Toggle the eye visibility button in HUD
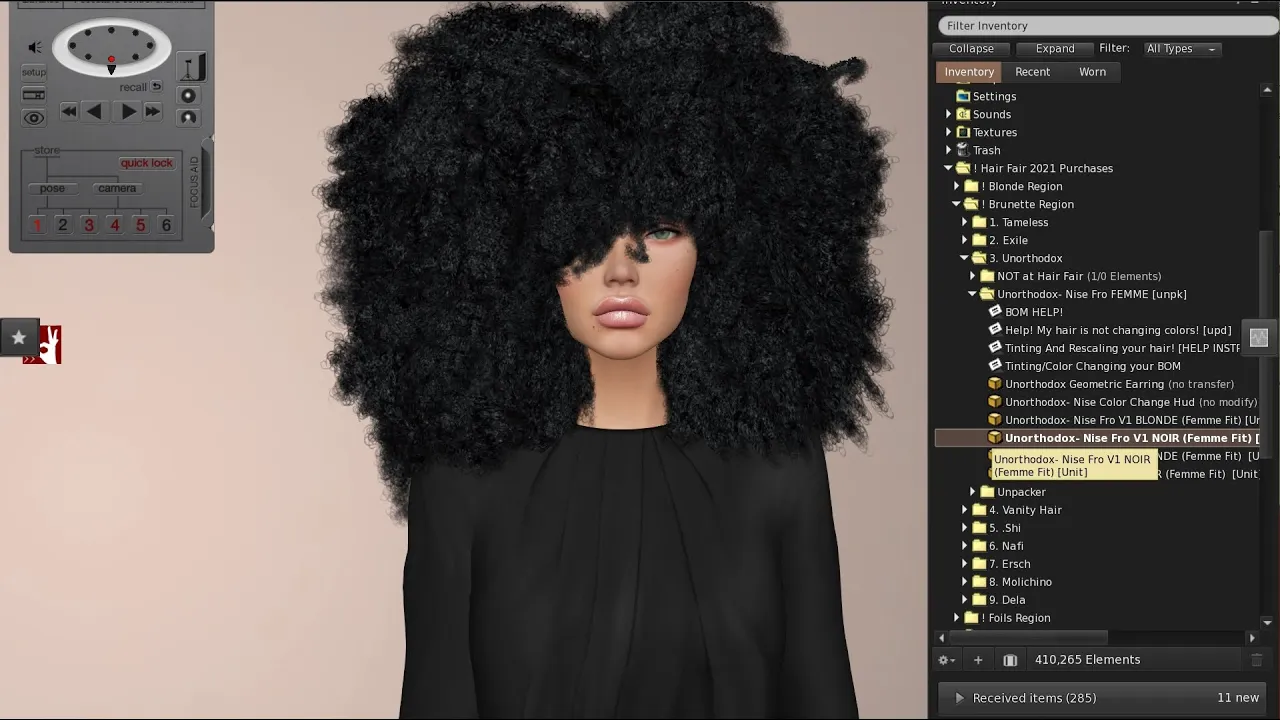Image resolution: width=1280 pixels, height=720 pixels. click(x=34, y=118)
